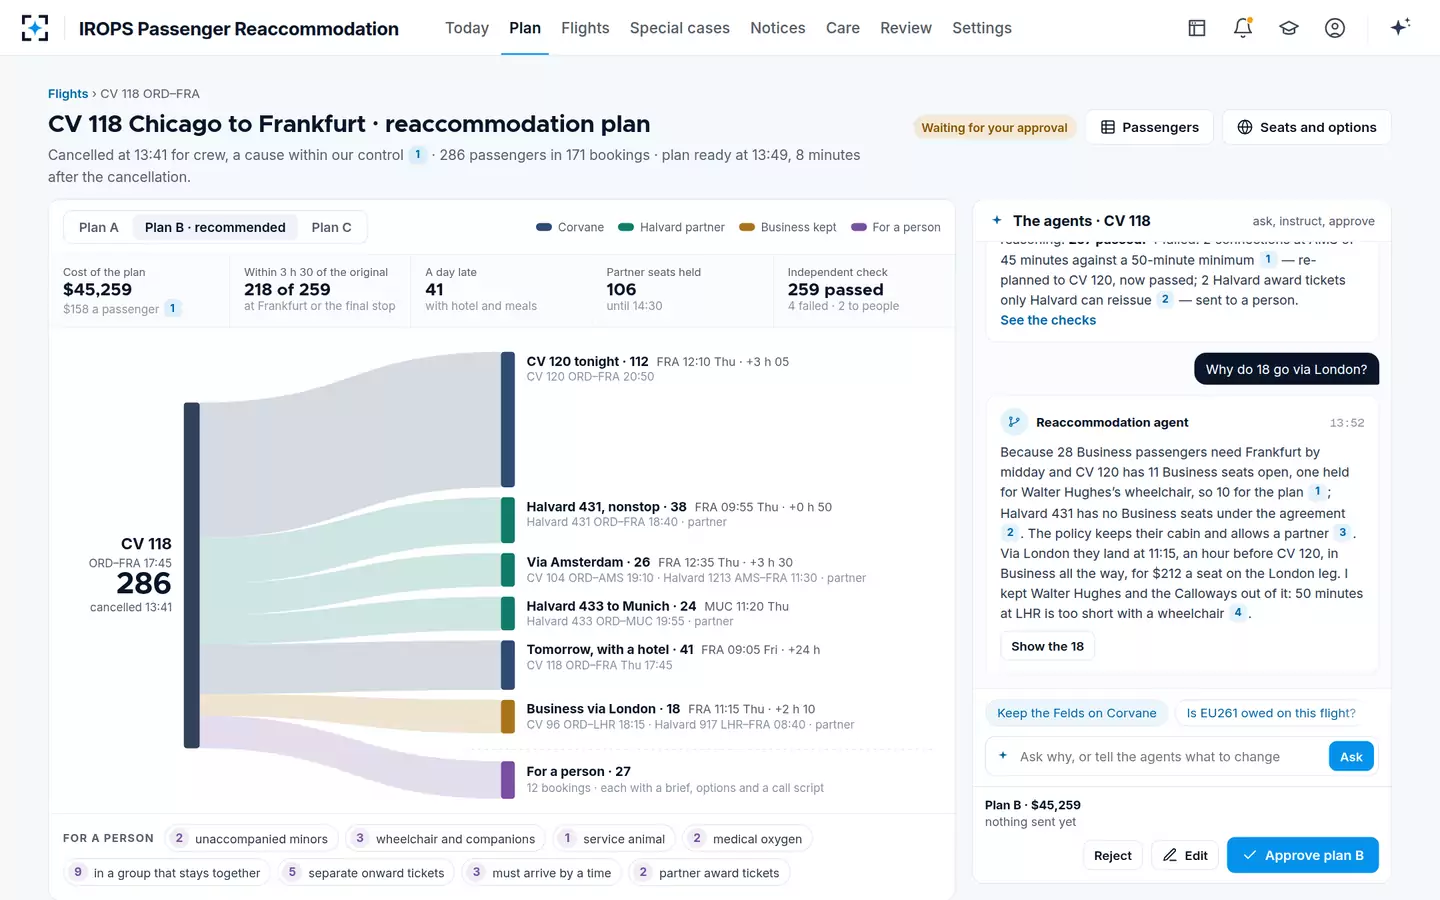Open the See the checks link

(1048, 320)
